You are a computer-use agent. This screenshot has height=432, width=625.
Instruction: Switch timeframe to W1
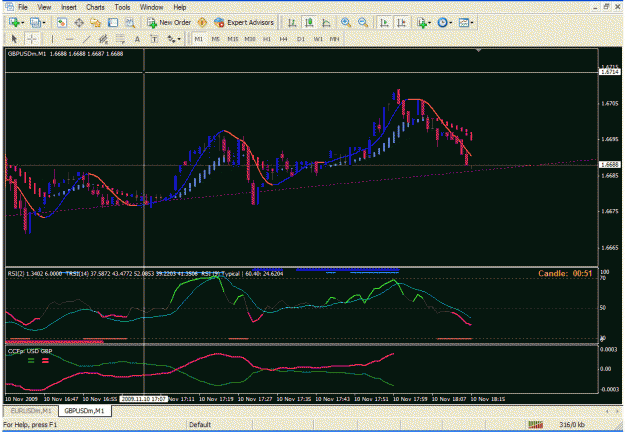pyautogui.click(x=318, y=39)
